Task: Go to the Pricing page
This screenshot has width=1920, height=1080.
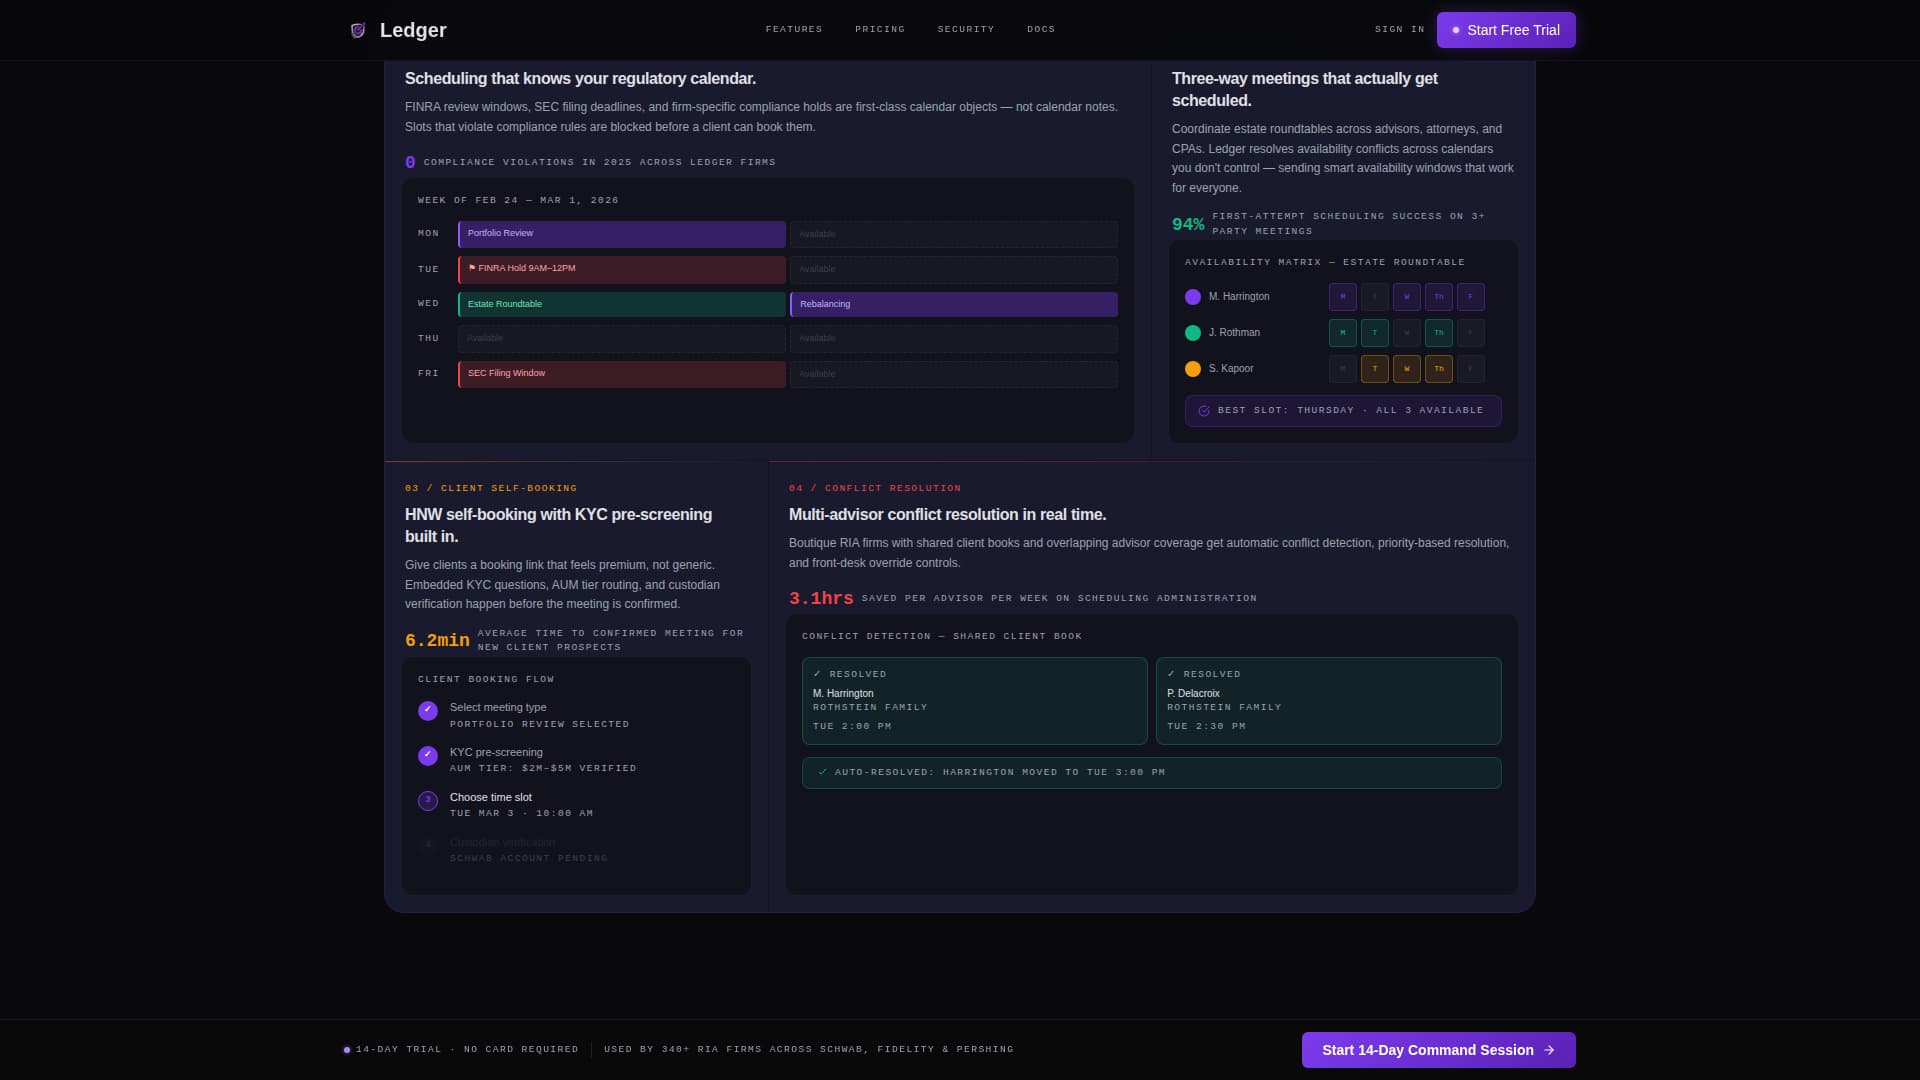Action: [880, 29]
